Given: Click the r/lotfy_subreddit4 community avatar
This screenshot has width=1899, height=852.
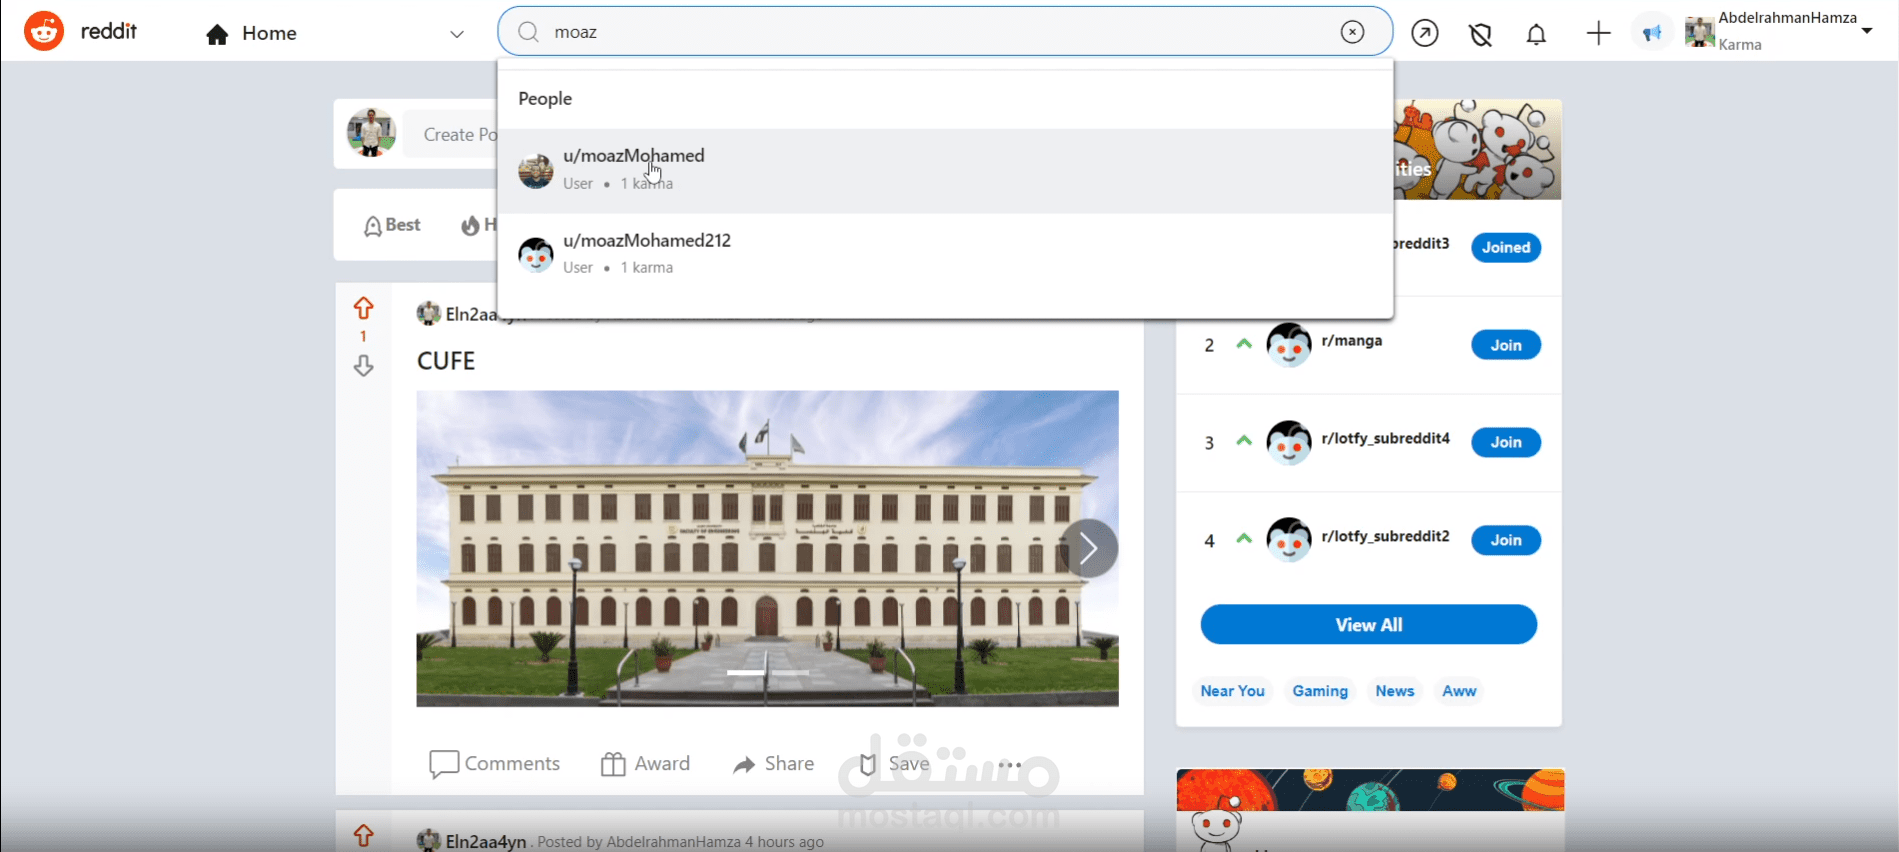Looking at the screenshot, I should (1289, 442).
